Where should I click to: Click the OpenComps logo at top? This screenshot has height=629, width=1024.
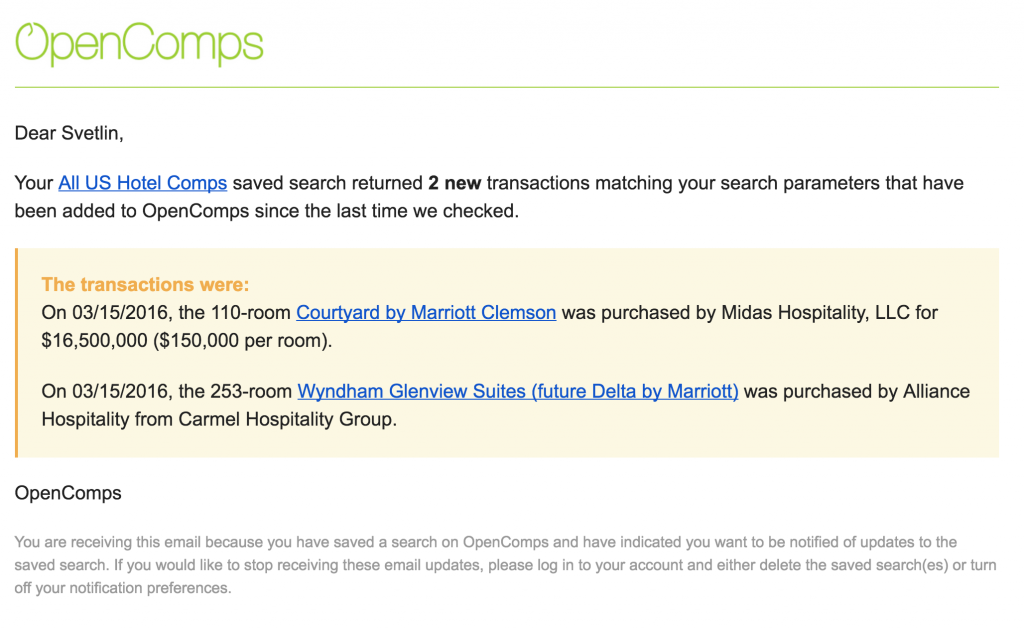[x=139, y=44]
